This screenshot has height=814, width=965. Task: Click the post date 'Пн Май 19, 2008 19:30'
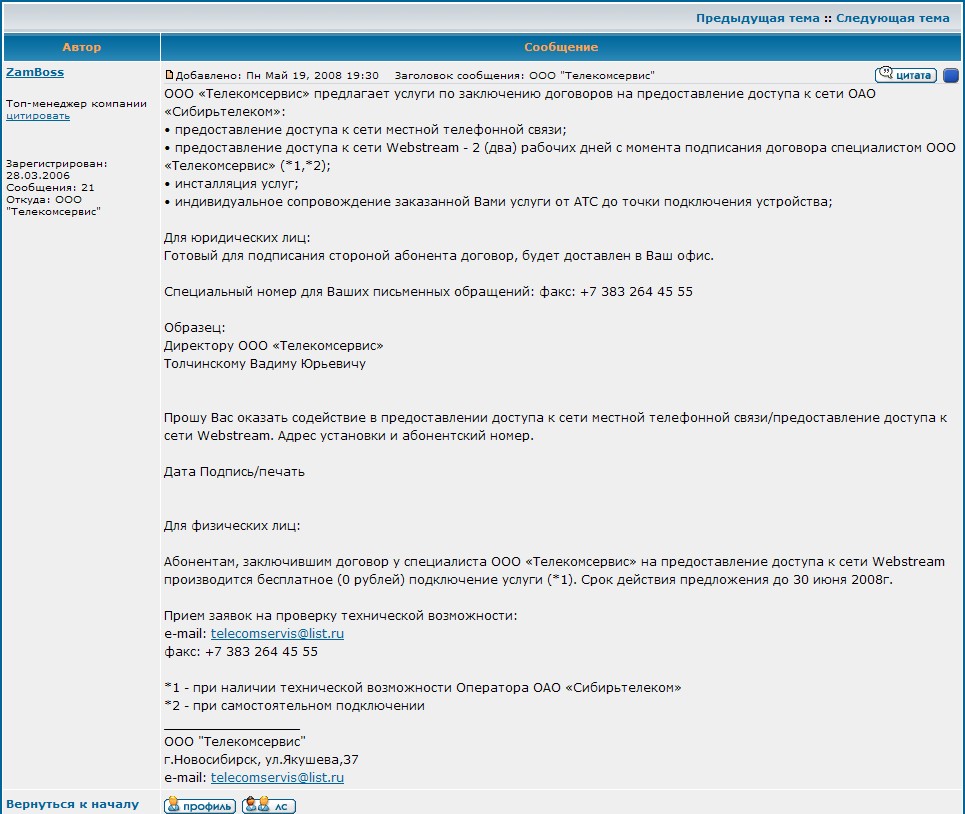coord(312,75)
